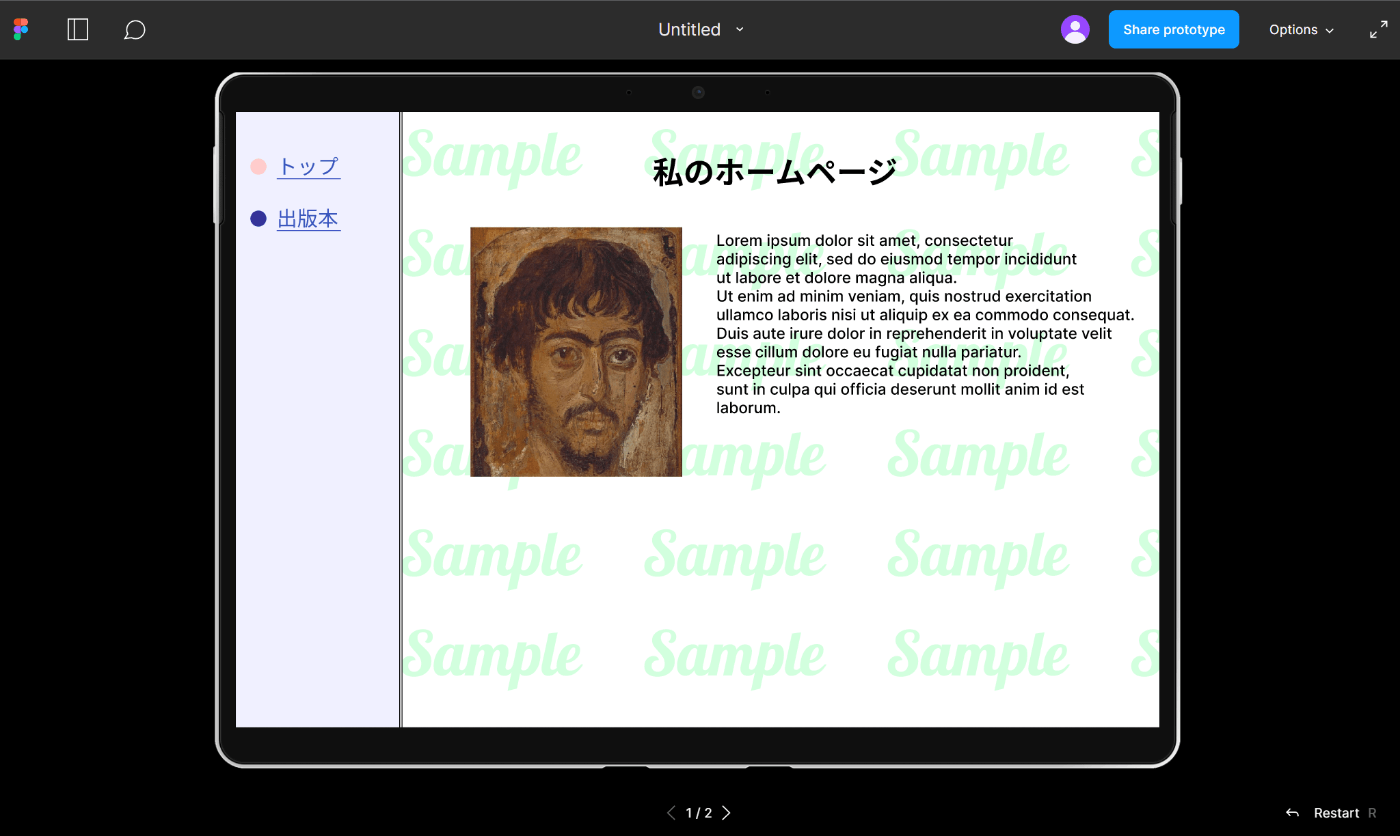Click the 私のホームページ heading
This screenshot has width=1400, height=836.
(x=775, y=172)
